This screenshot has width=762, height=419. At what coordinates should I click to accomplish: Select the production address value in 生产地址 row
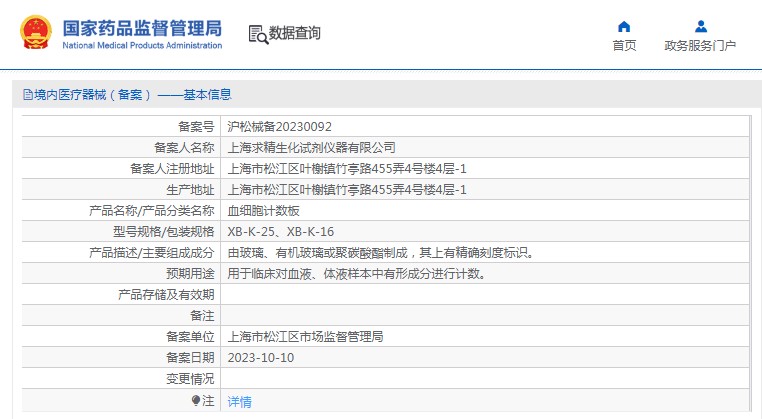tap(347, 190)
